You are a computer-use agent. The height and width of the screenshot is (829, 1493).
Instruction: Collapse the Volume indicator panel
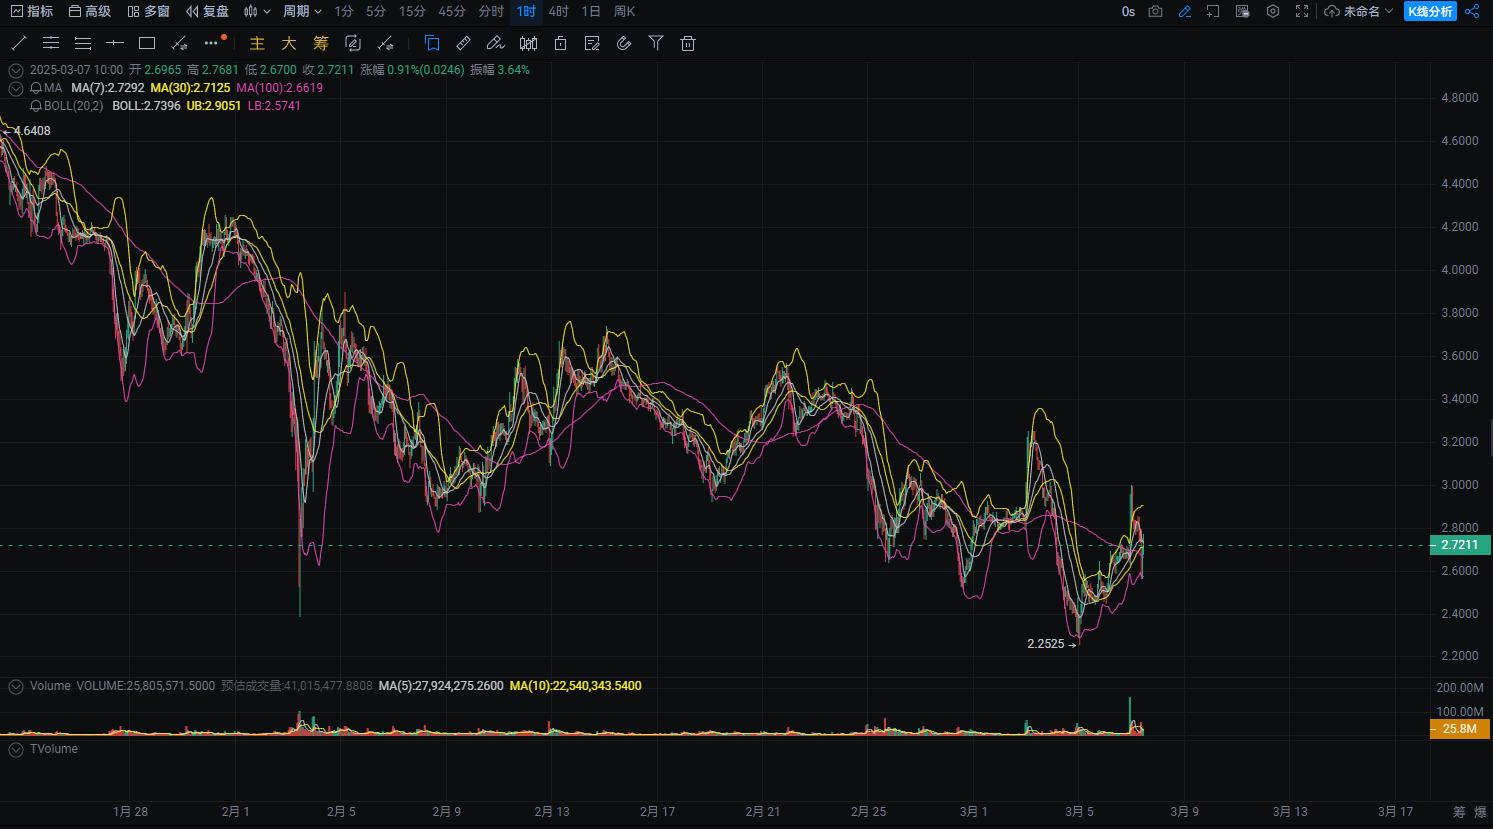click(x=16, y=686)
